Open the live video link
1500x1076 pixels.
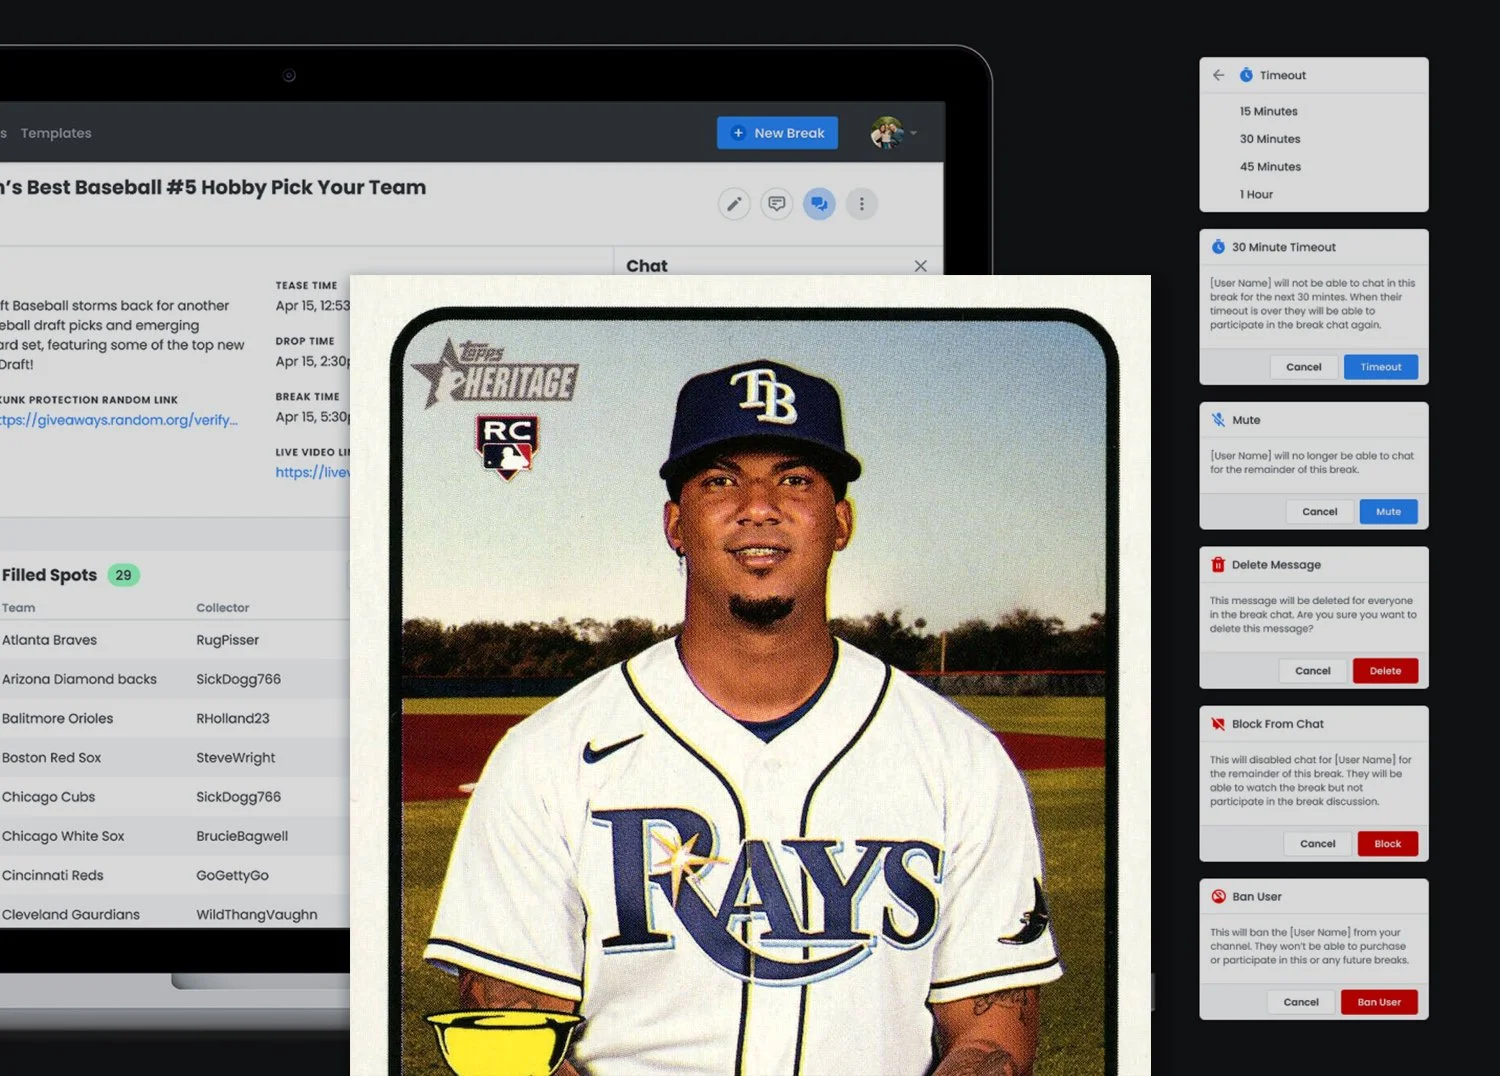point(313,472)
